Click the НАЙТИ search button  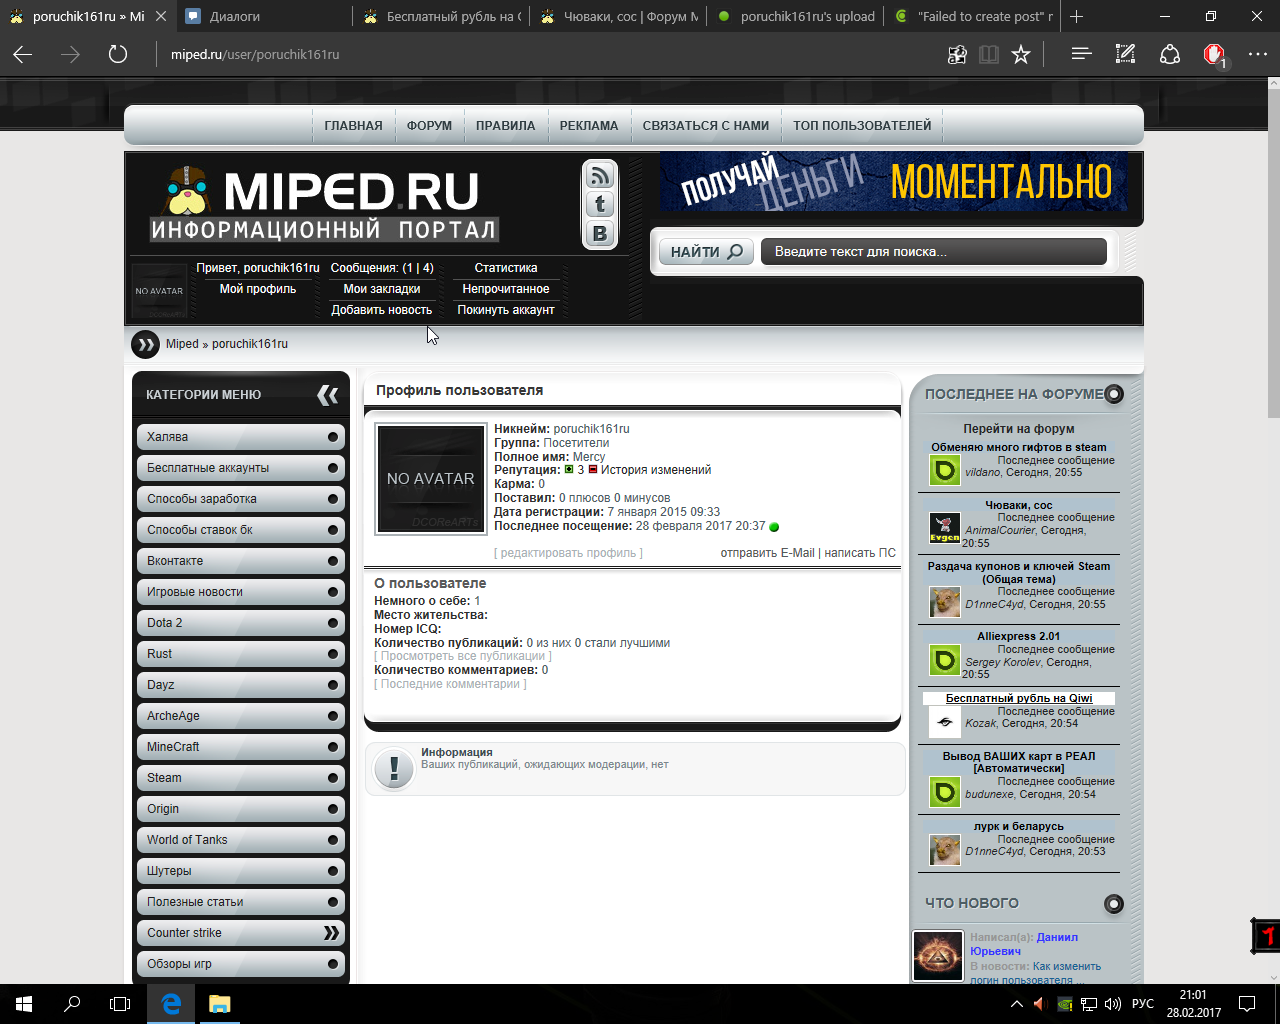click(x=706, y=252)
